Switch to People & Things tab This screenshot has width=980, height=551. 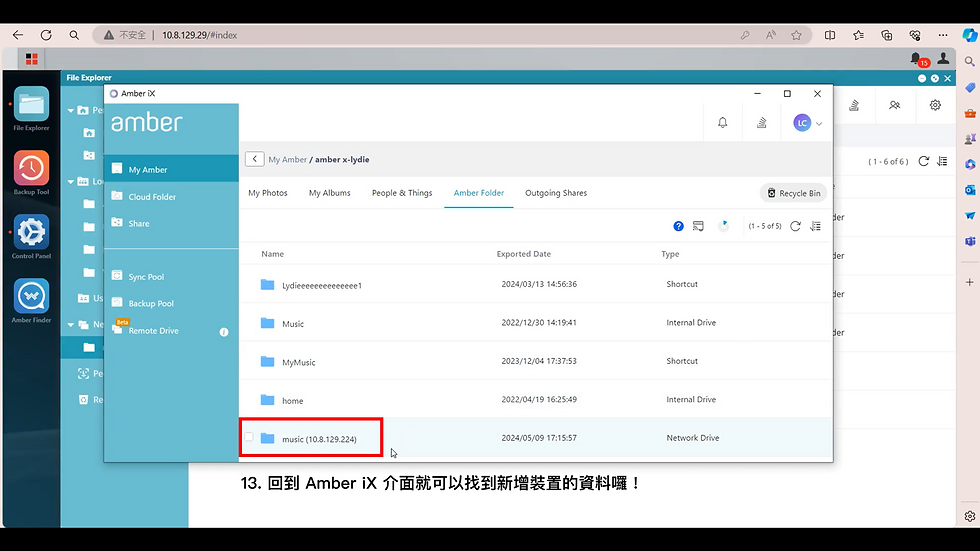(402, 193)
